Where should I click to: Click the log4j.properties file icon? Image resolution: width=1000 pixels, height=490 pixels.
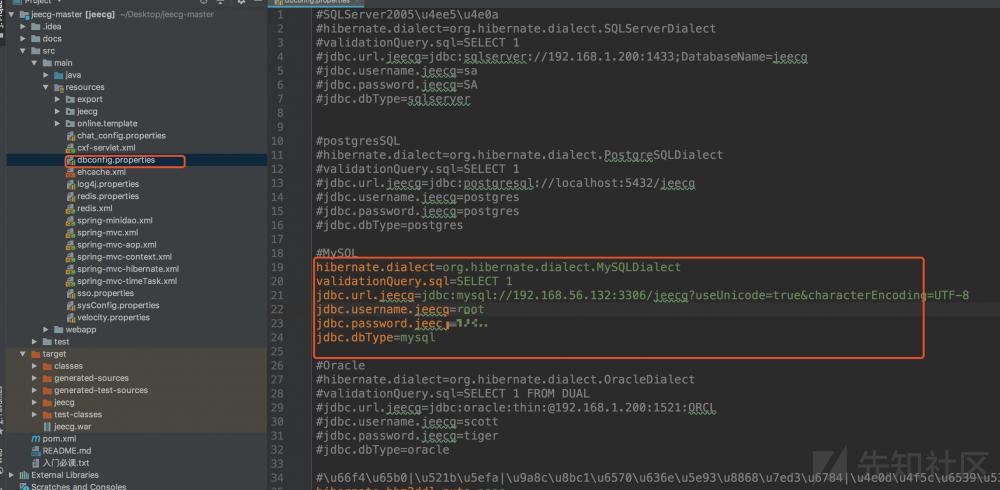(70, 184)
